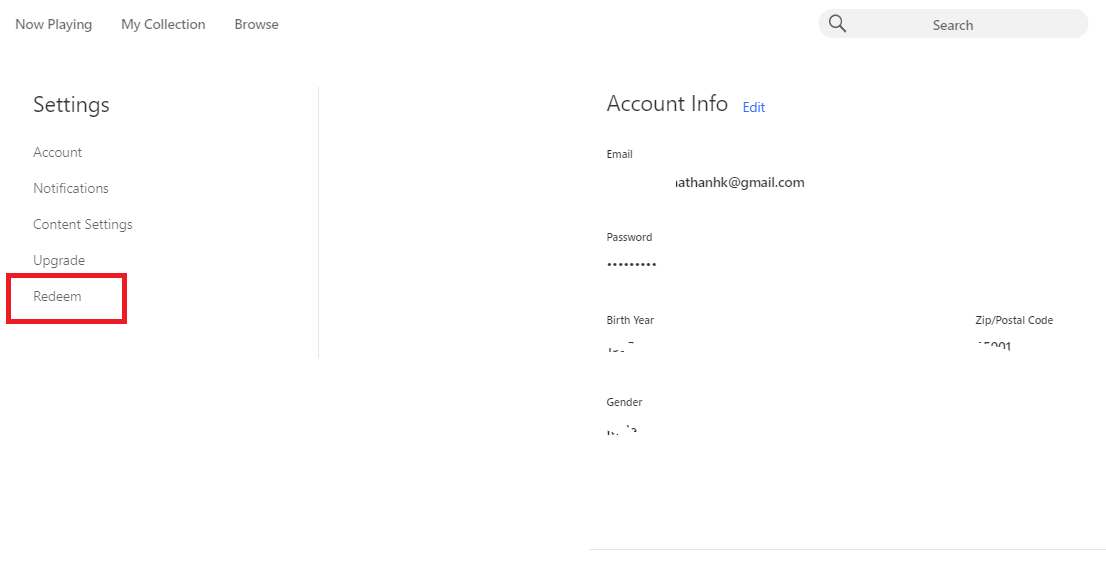The image size is (1106, 586).
Task: Open Content Settings section
Action: point(83,224)
